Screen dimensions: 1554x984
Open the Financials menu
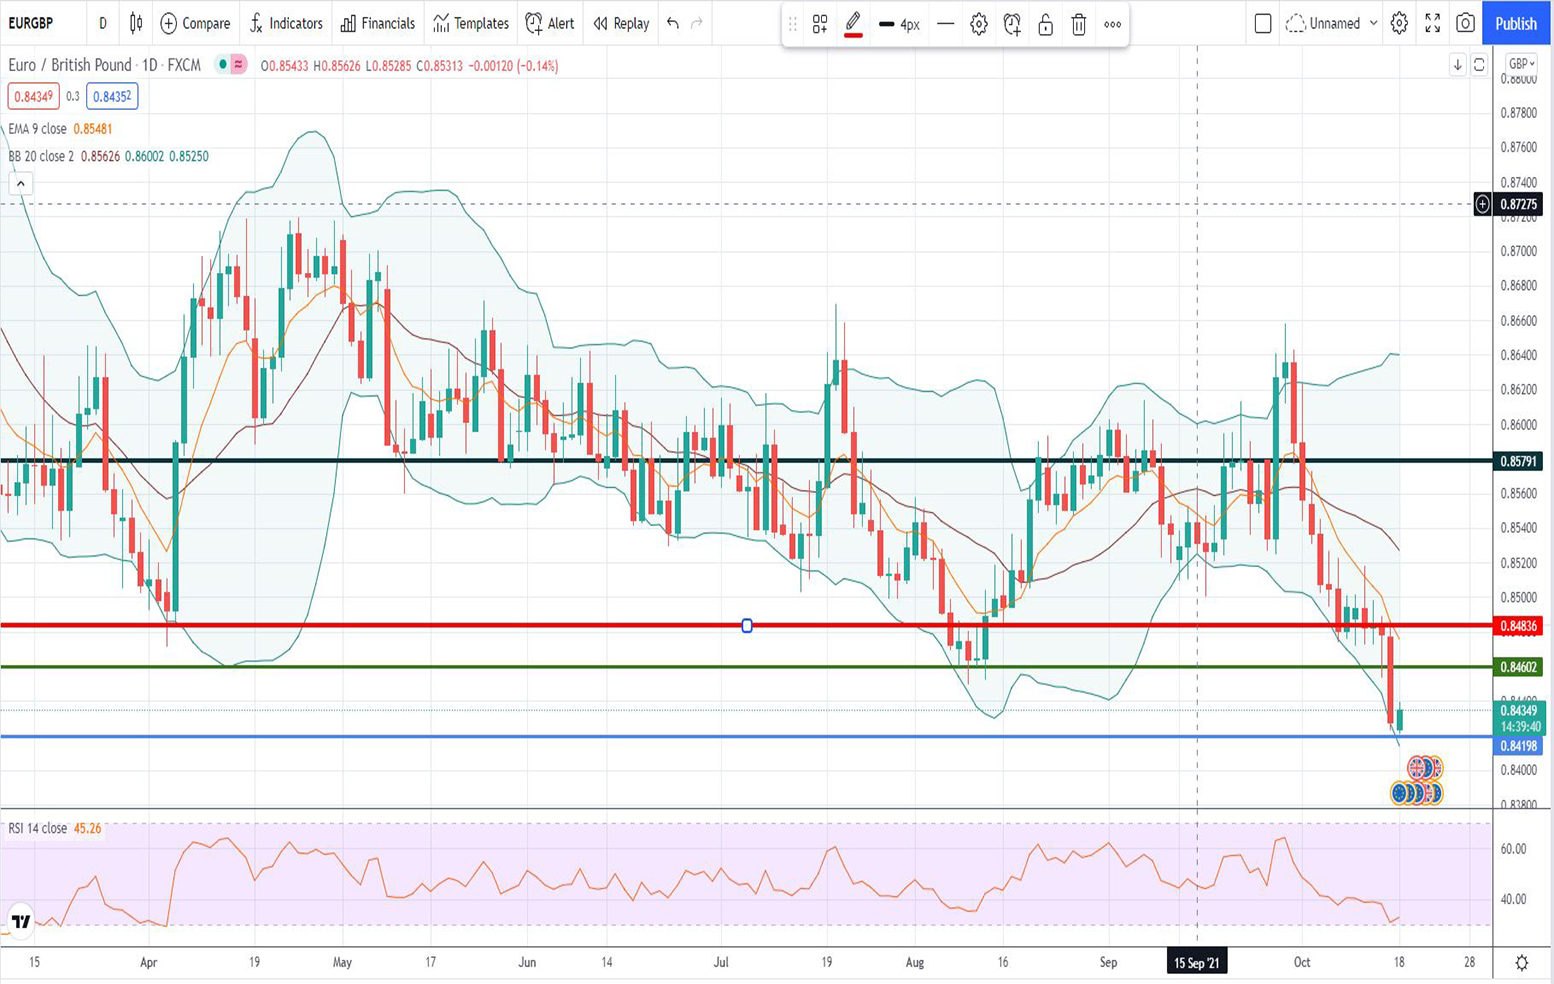point(377,23)
